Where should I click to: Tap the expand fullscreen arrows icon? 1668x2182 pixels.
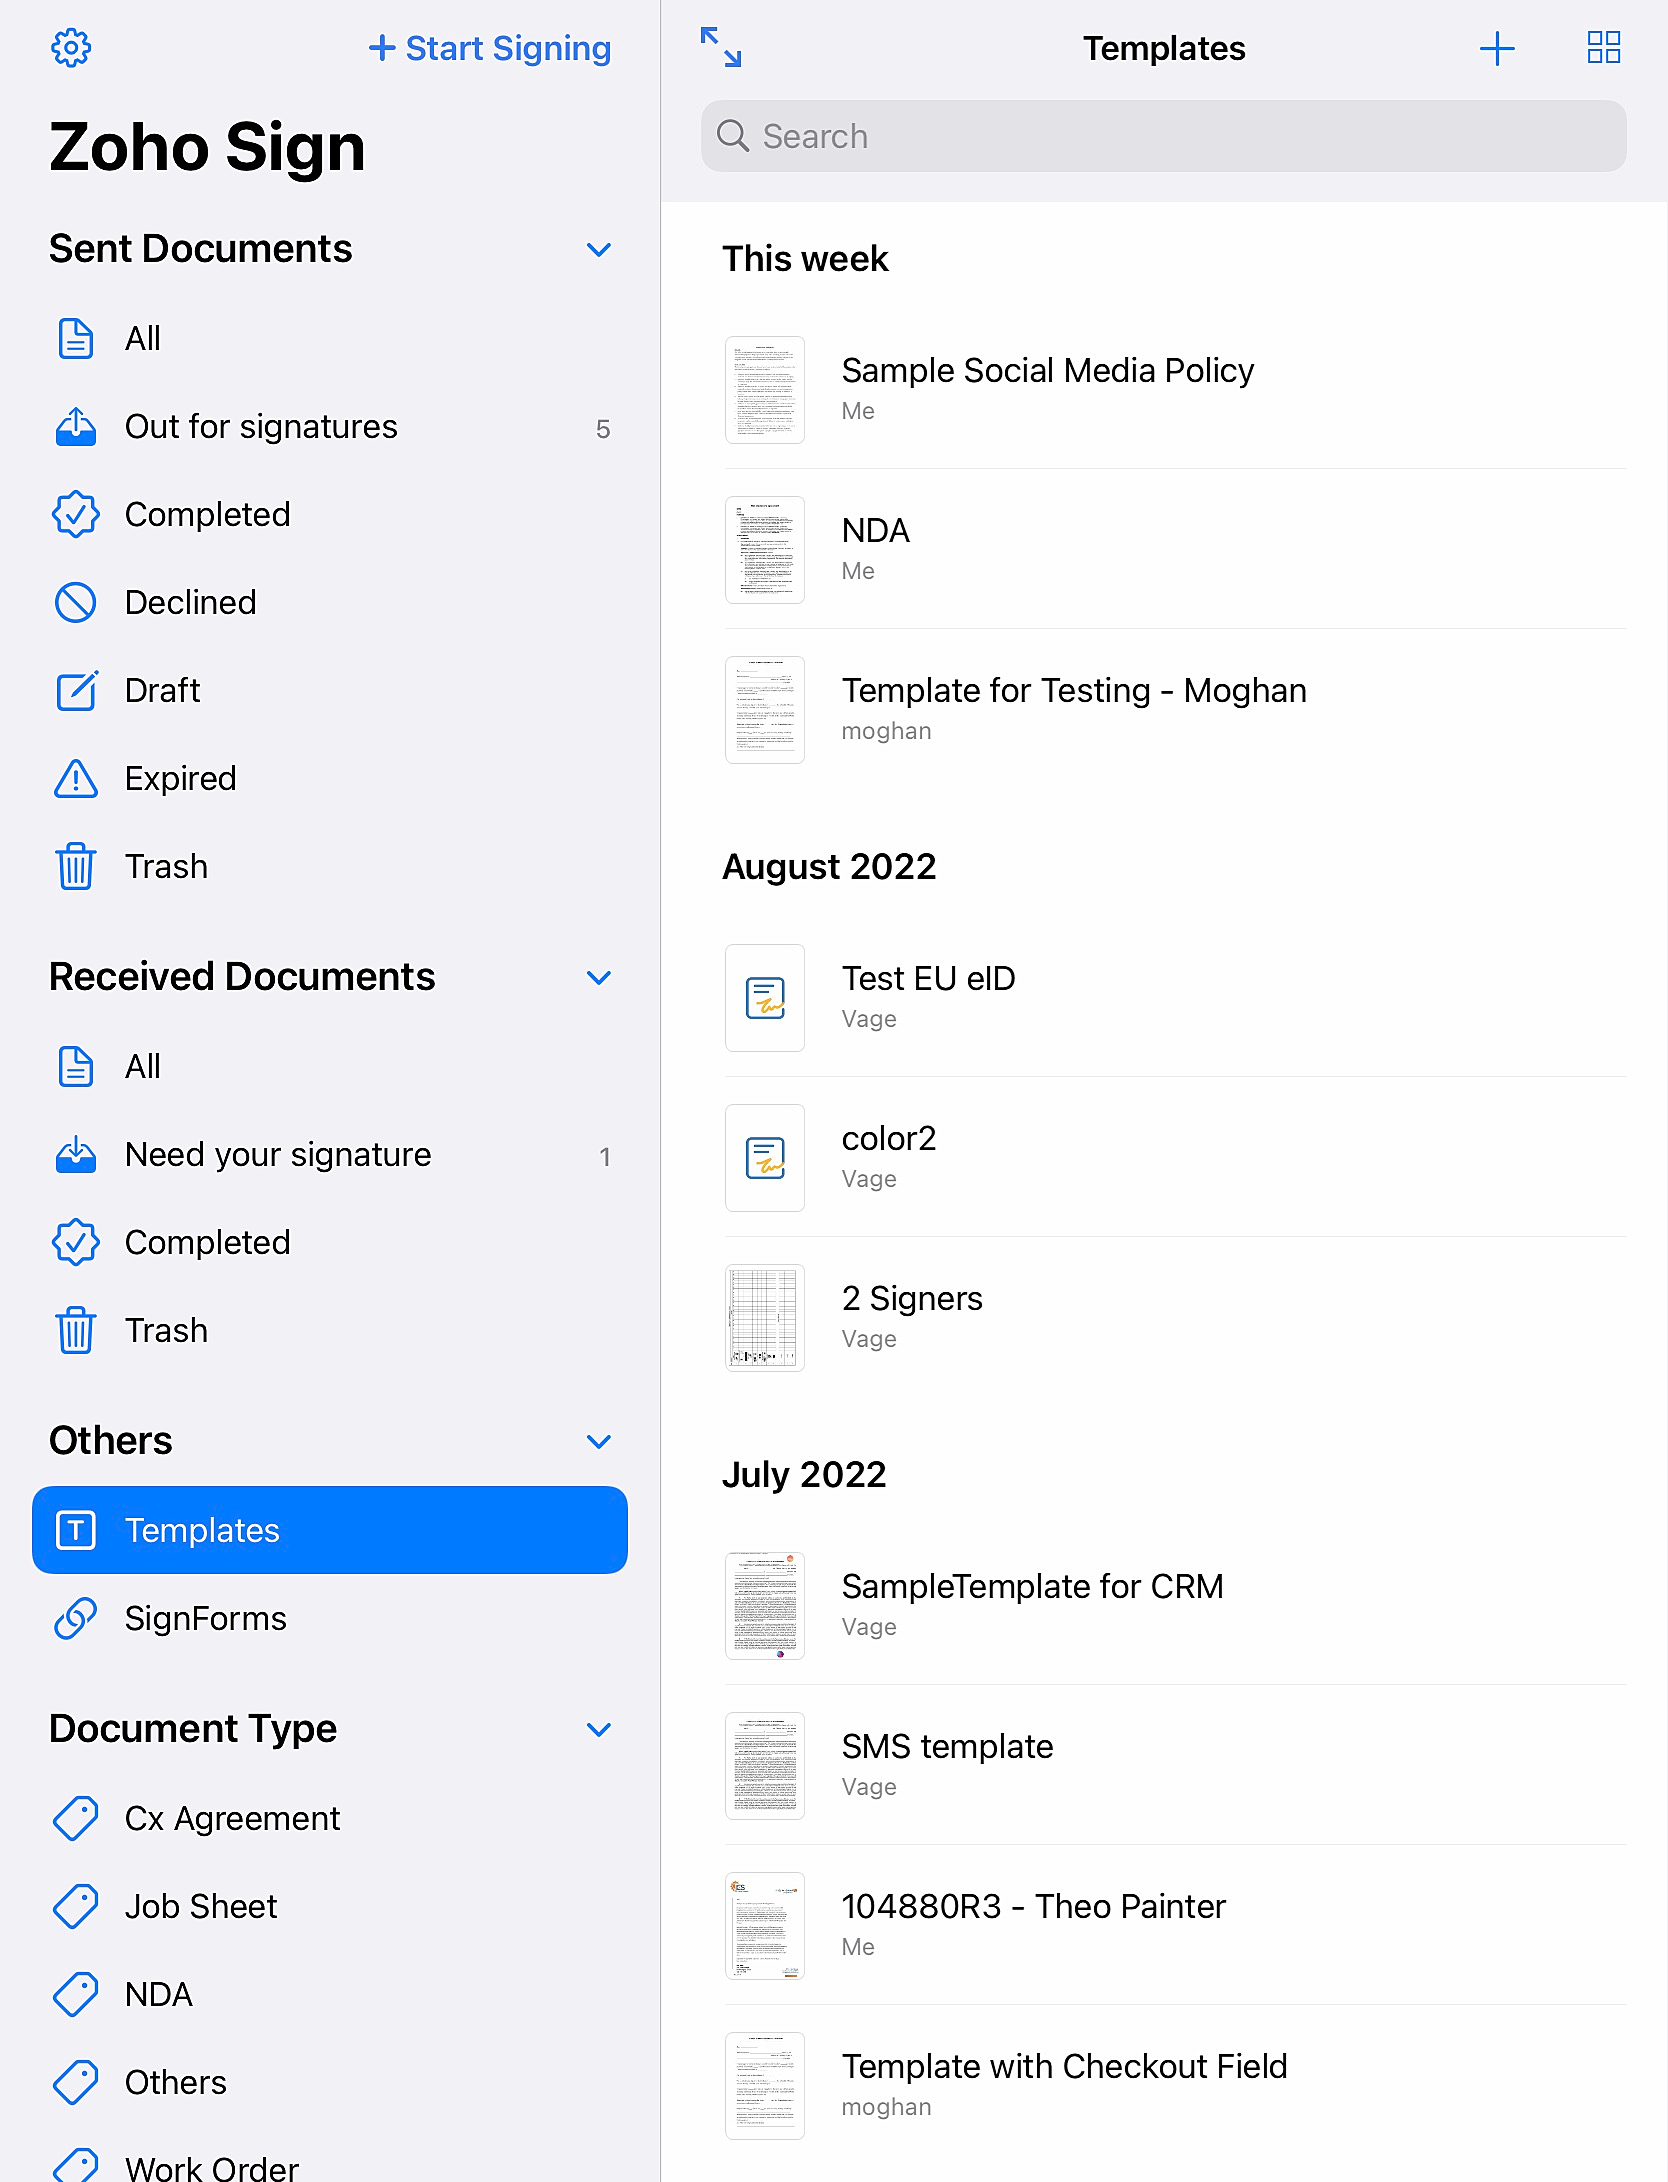pos(720,48)
